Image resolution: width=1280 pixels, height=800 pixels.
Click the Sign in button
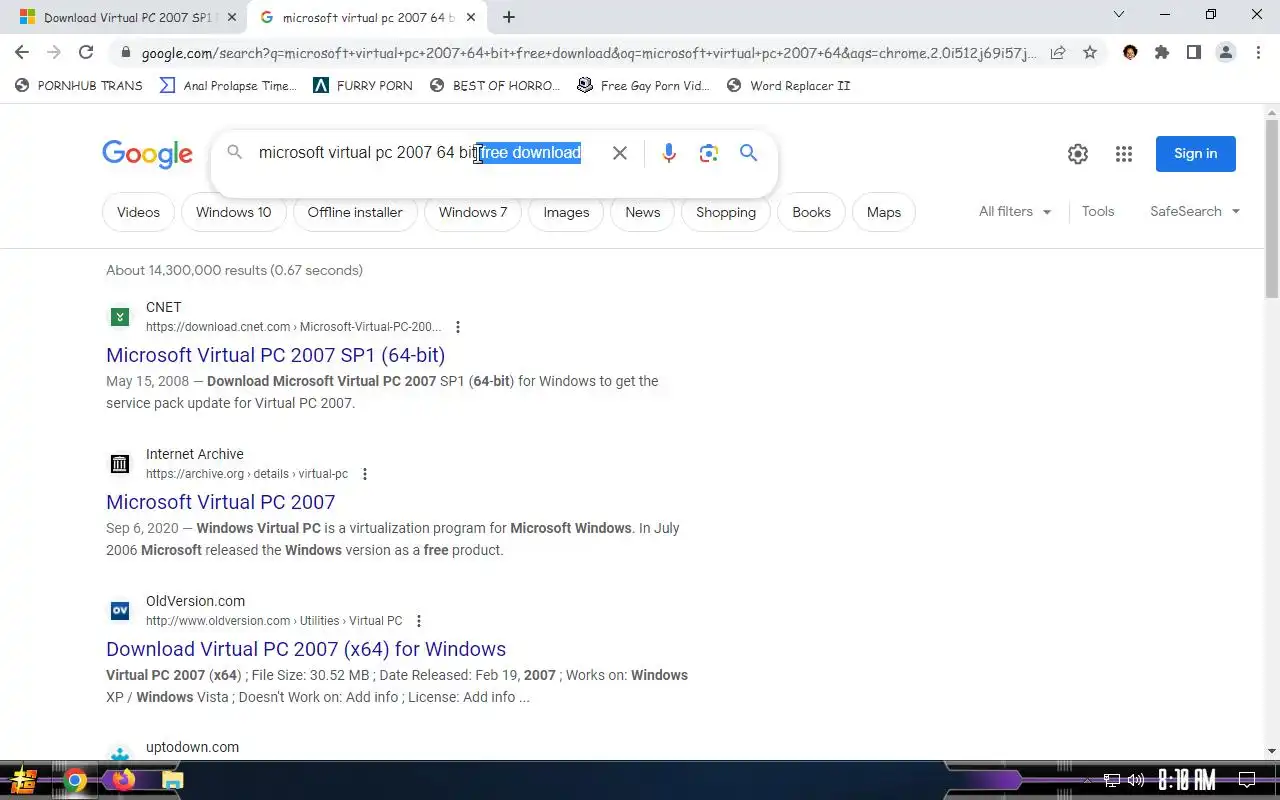(x=1196, y=154)
